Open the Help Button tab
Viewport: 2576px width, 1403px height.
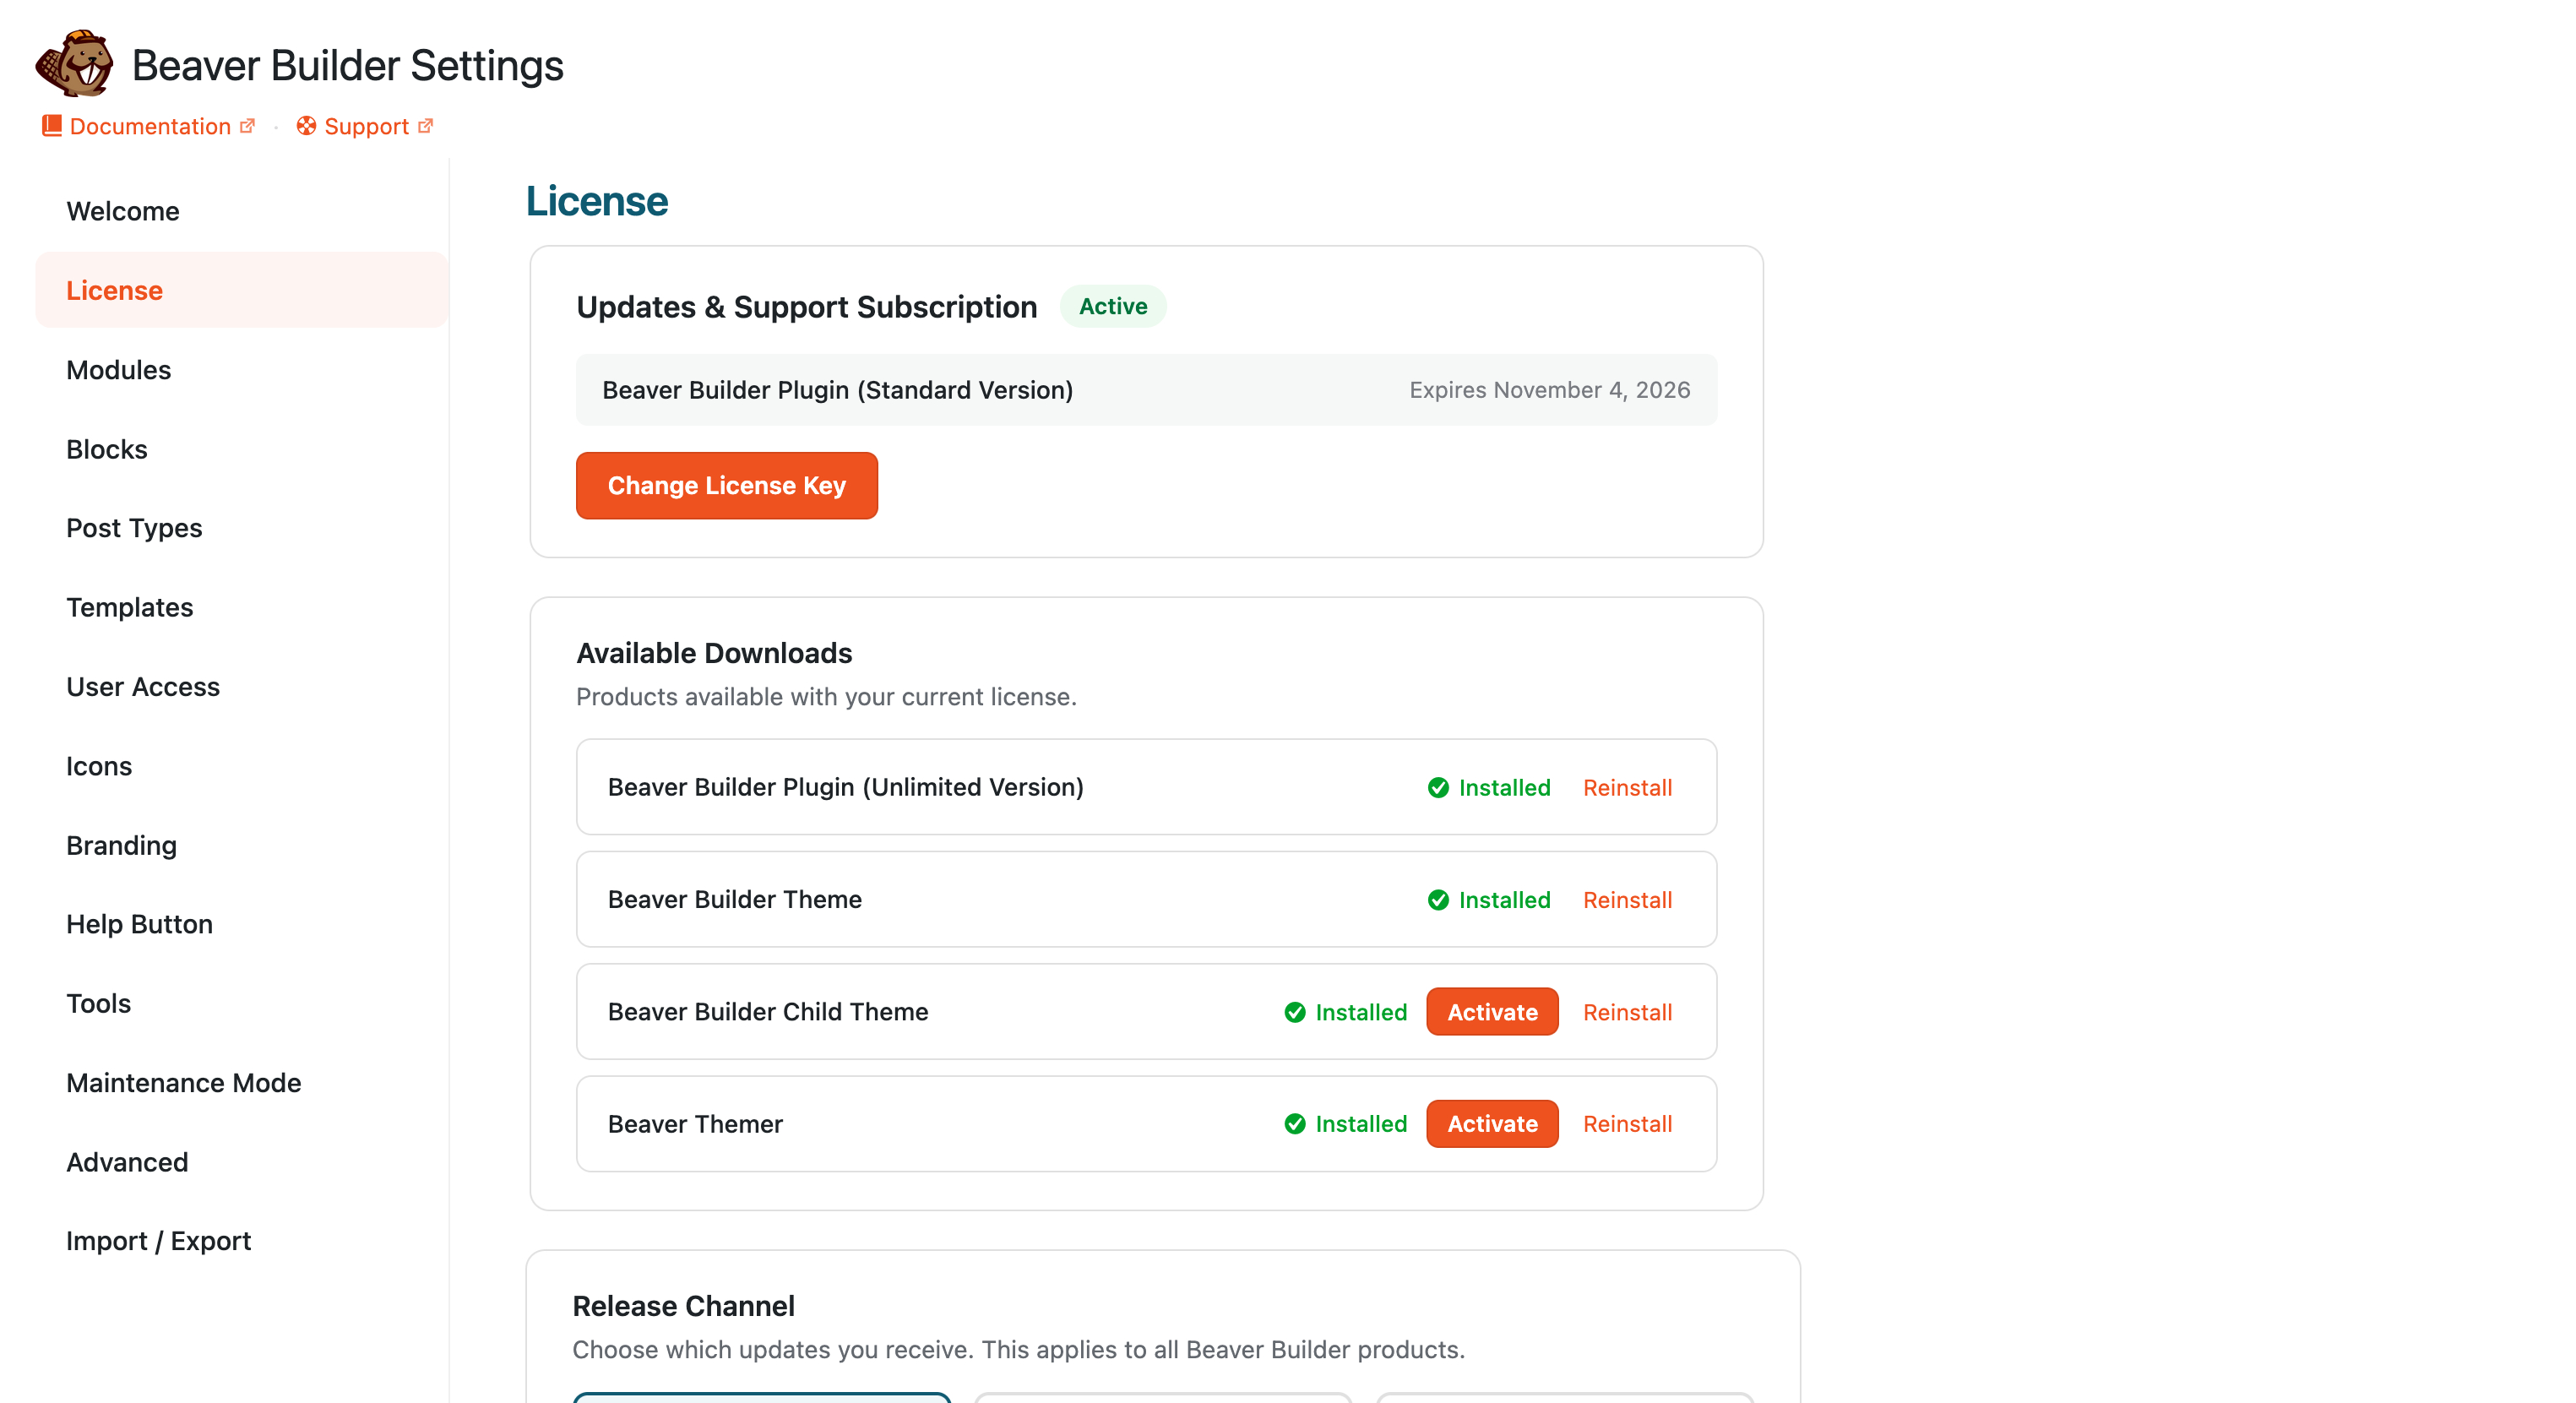tap(241, 924)
